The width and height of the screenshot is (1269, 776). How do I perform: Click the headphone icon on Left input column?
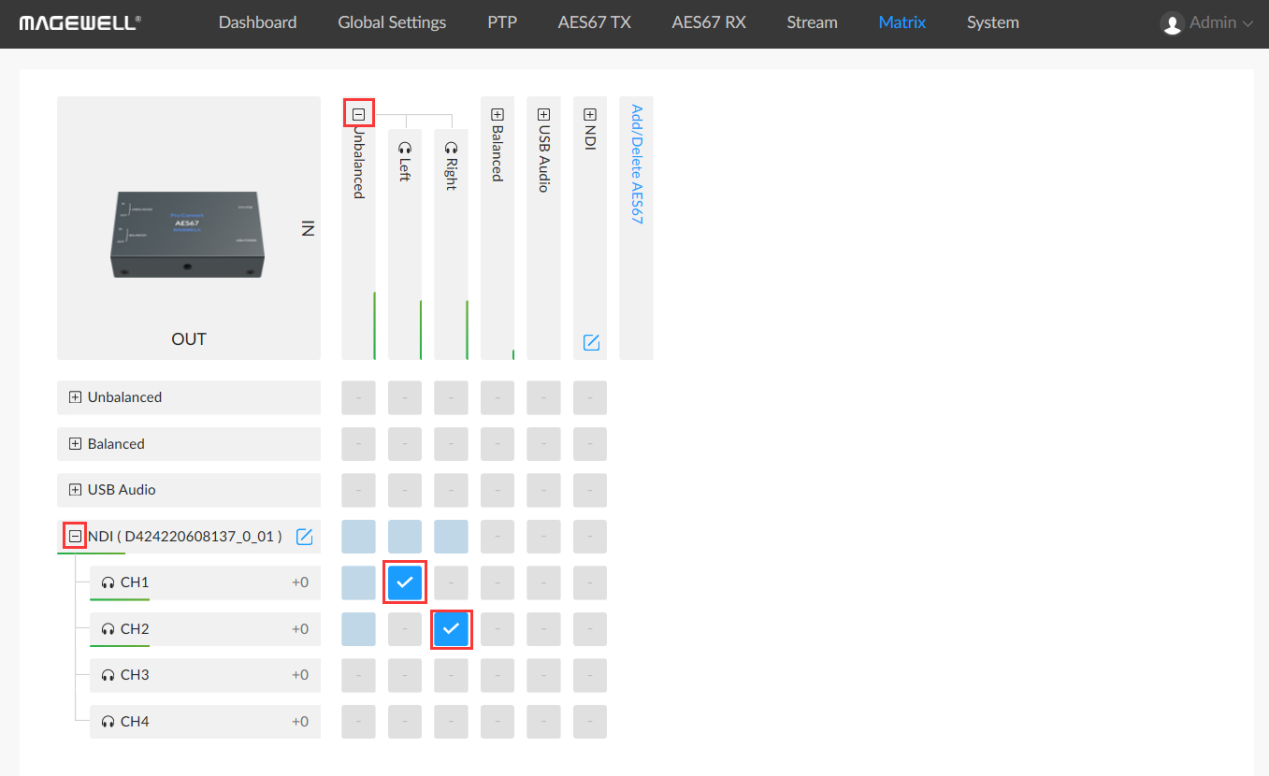tap(404, 146)
